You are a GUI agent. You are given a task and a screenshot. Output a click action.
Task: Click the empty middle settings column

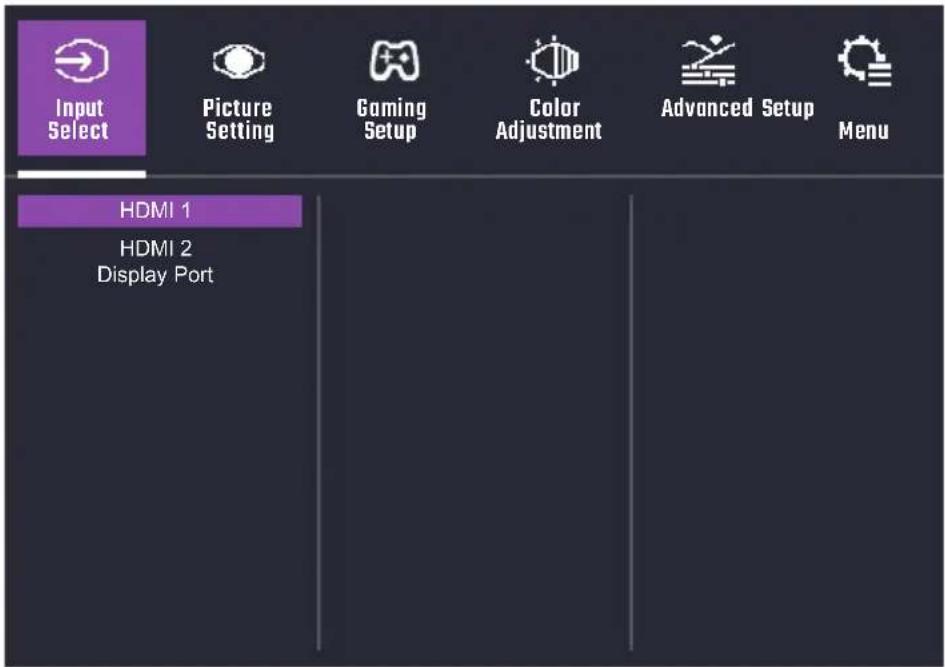(x=475, y=422)
